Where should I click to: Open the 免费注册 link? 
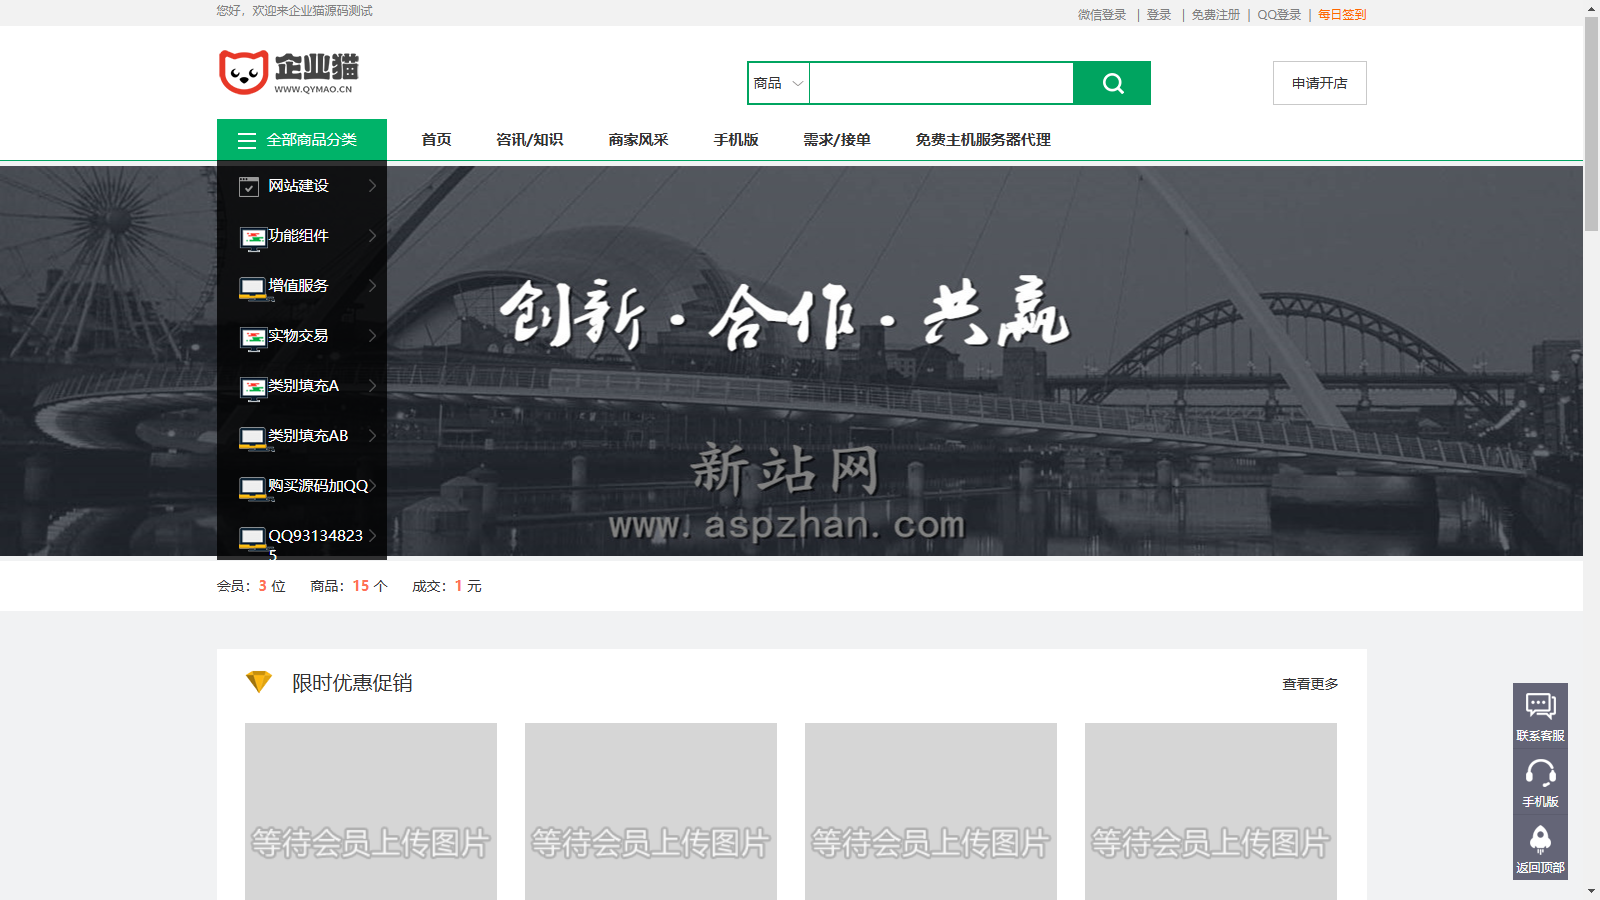pyautogui.click(x=1216, y=15)
